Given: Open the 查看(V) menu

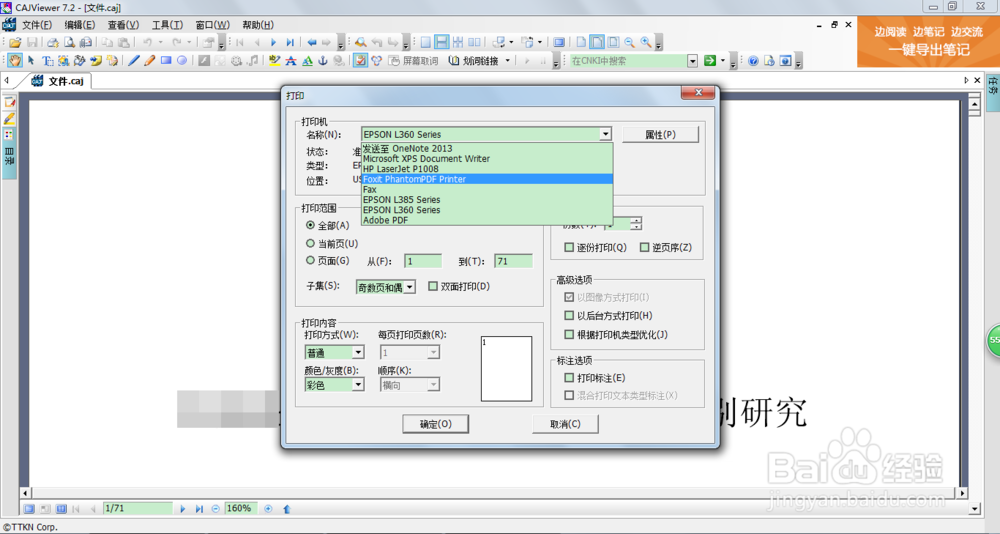Looking at the screenshot, I should pyautogui.click(x=123, y=25).
